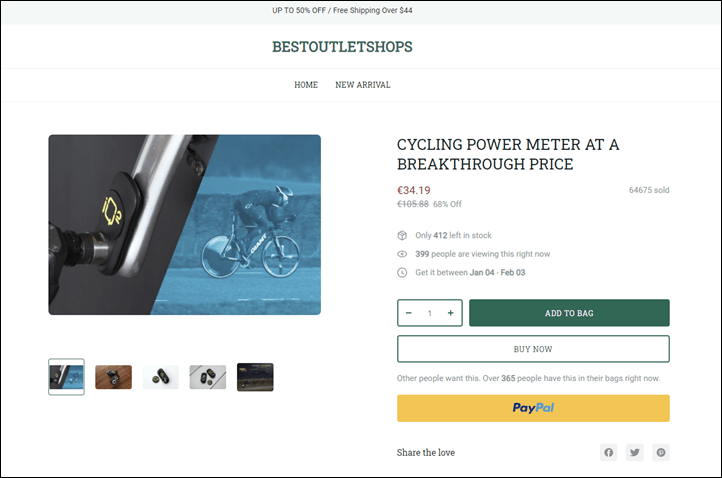
Task: Click the BUY NOW button
Action: (x=533, y=349)
